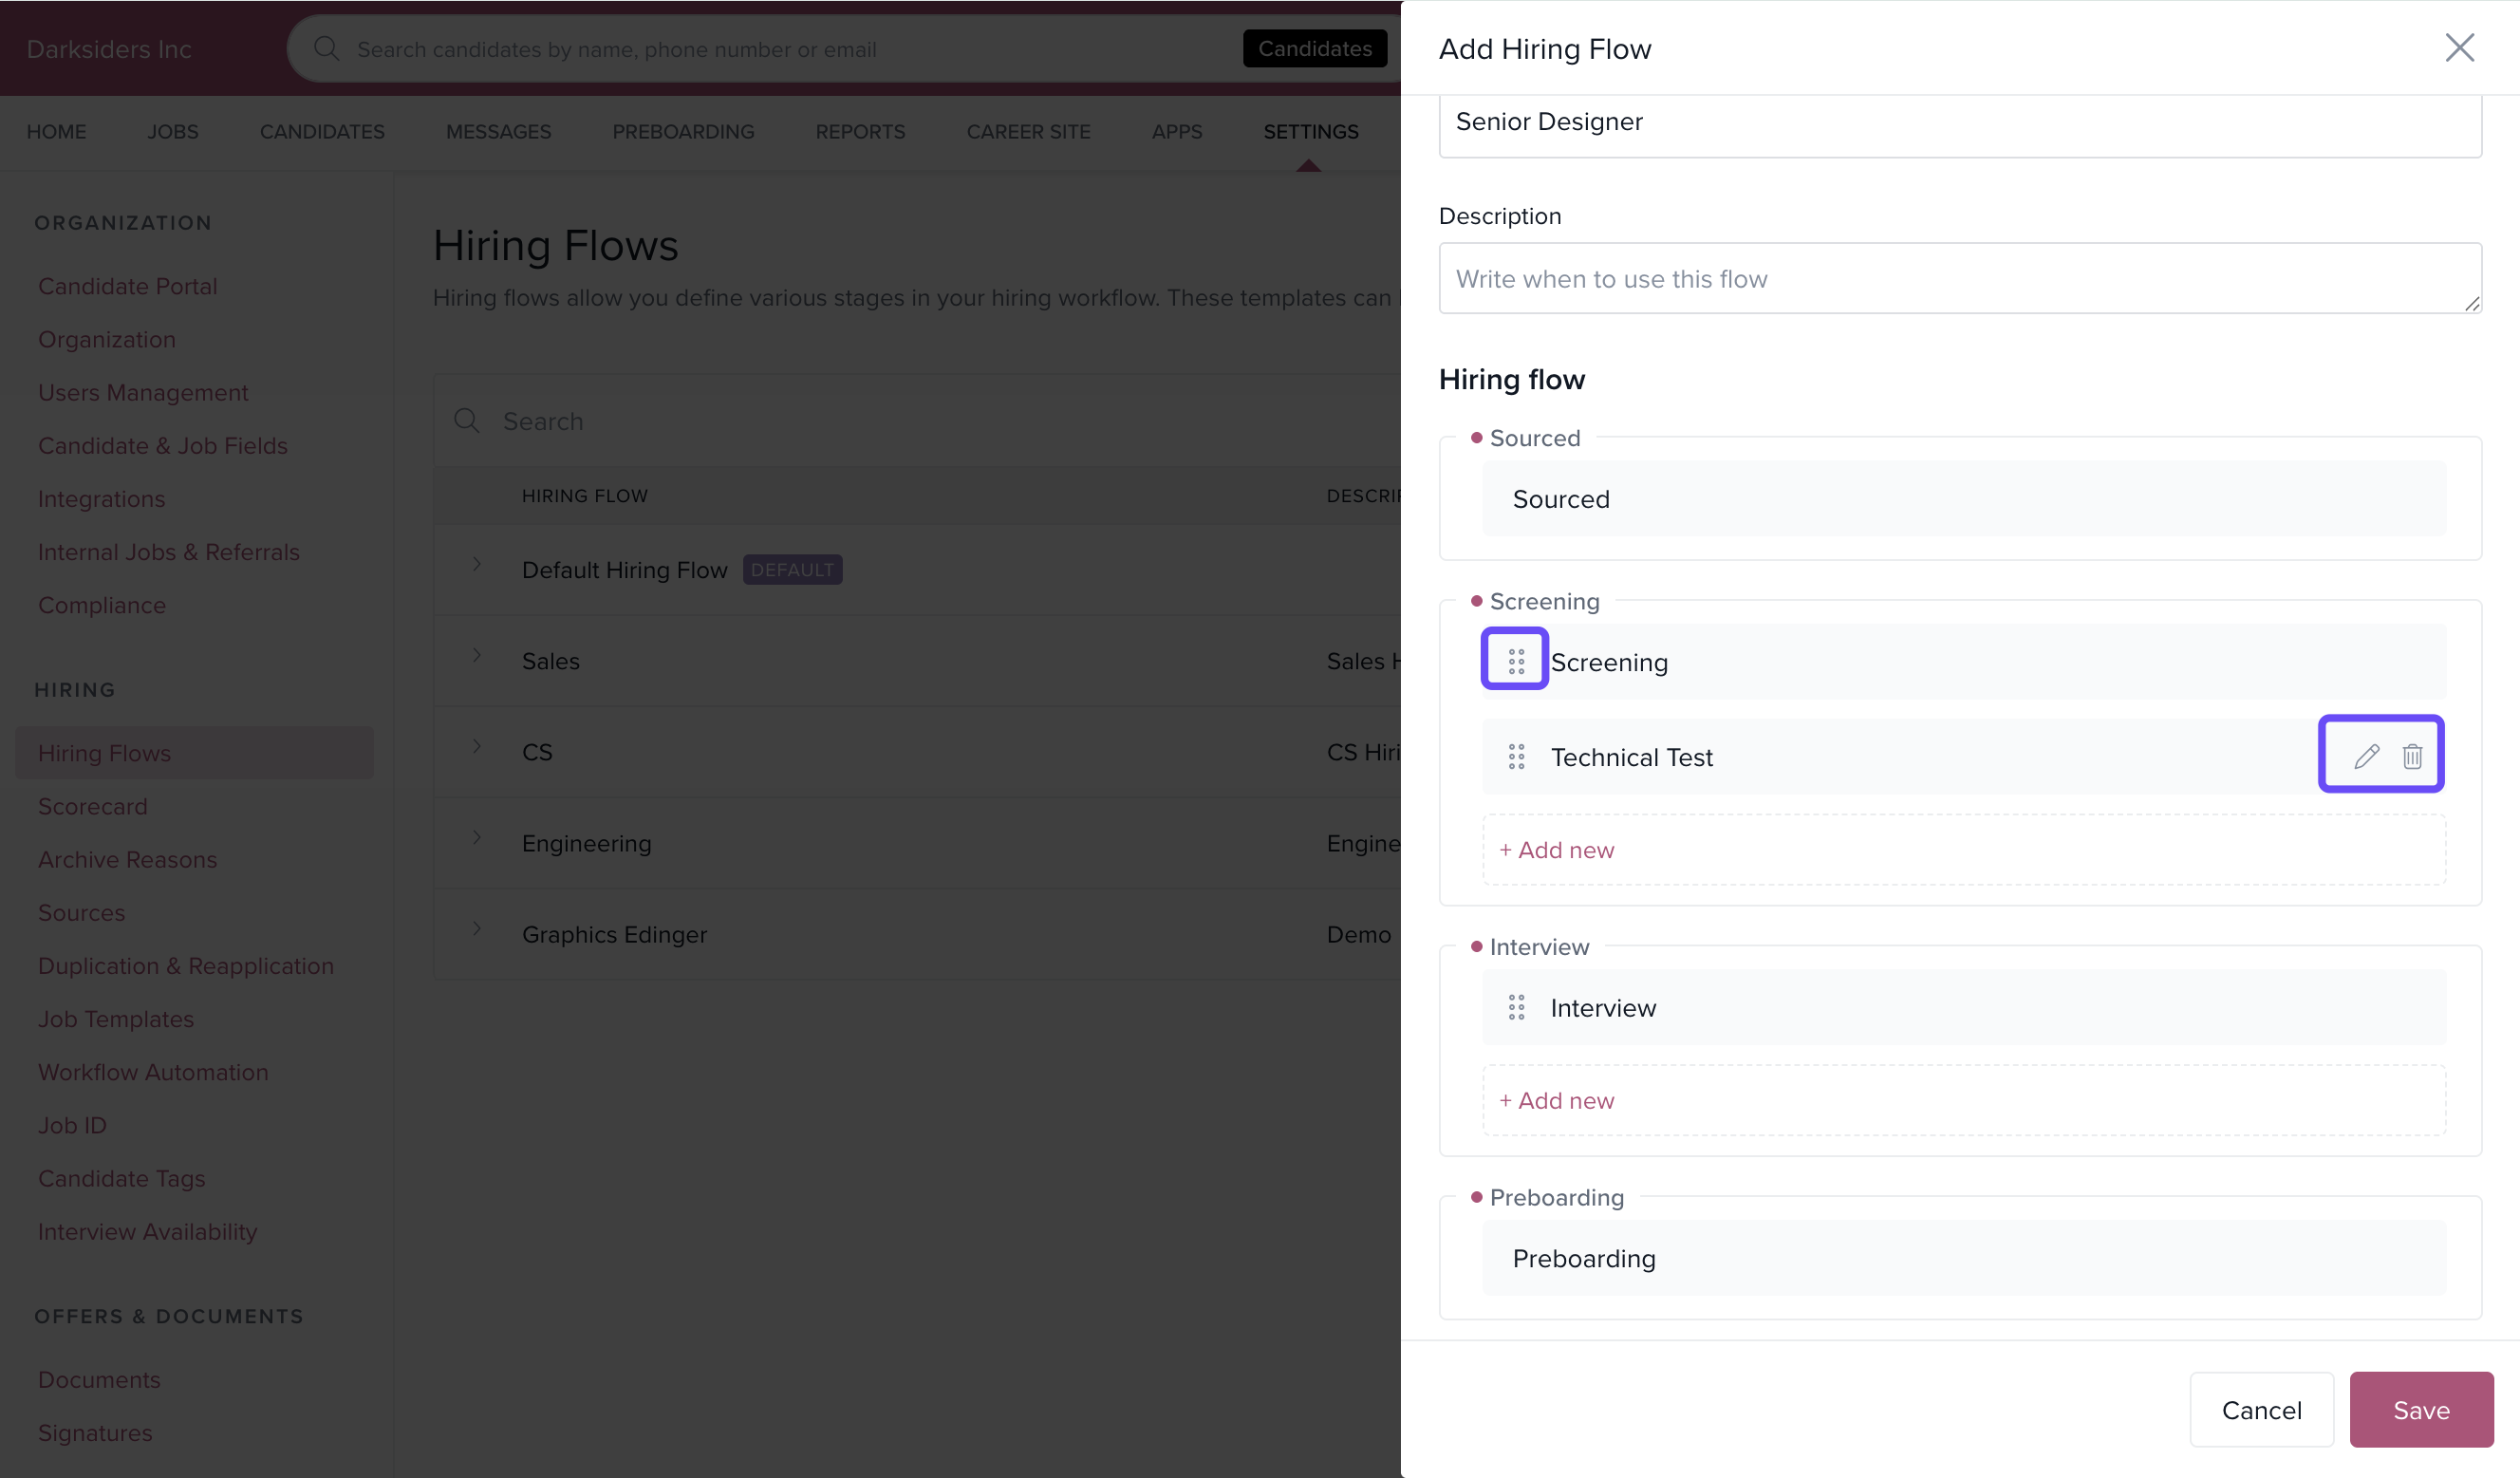Click the Technical Test drag handle

pyautogui.click(x=1516, y=757)
